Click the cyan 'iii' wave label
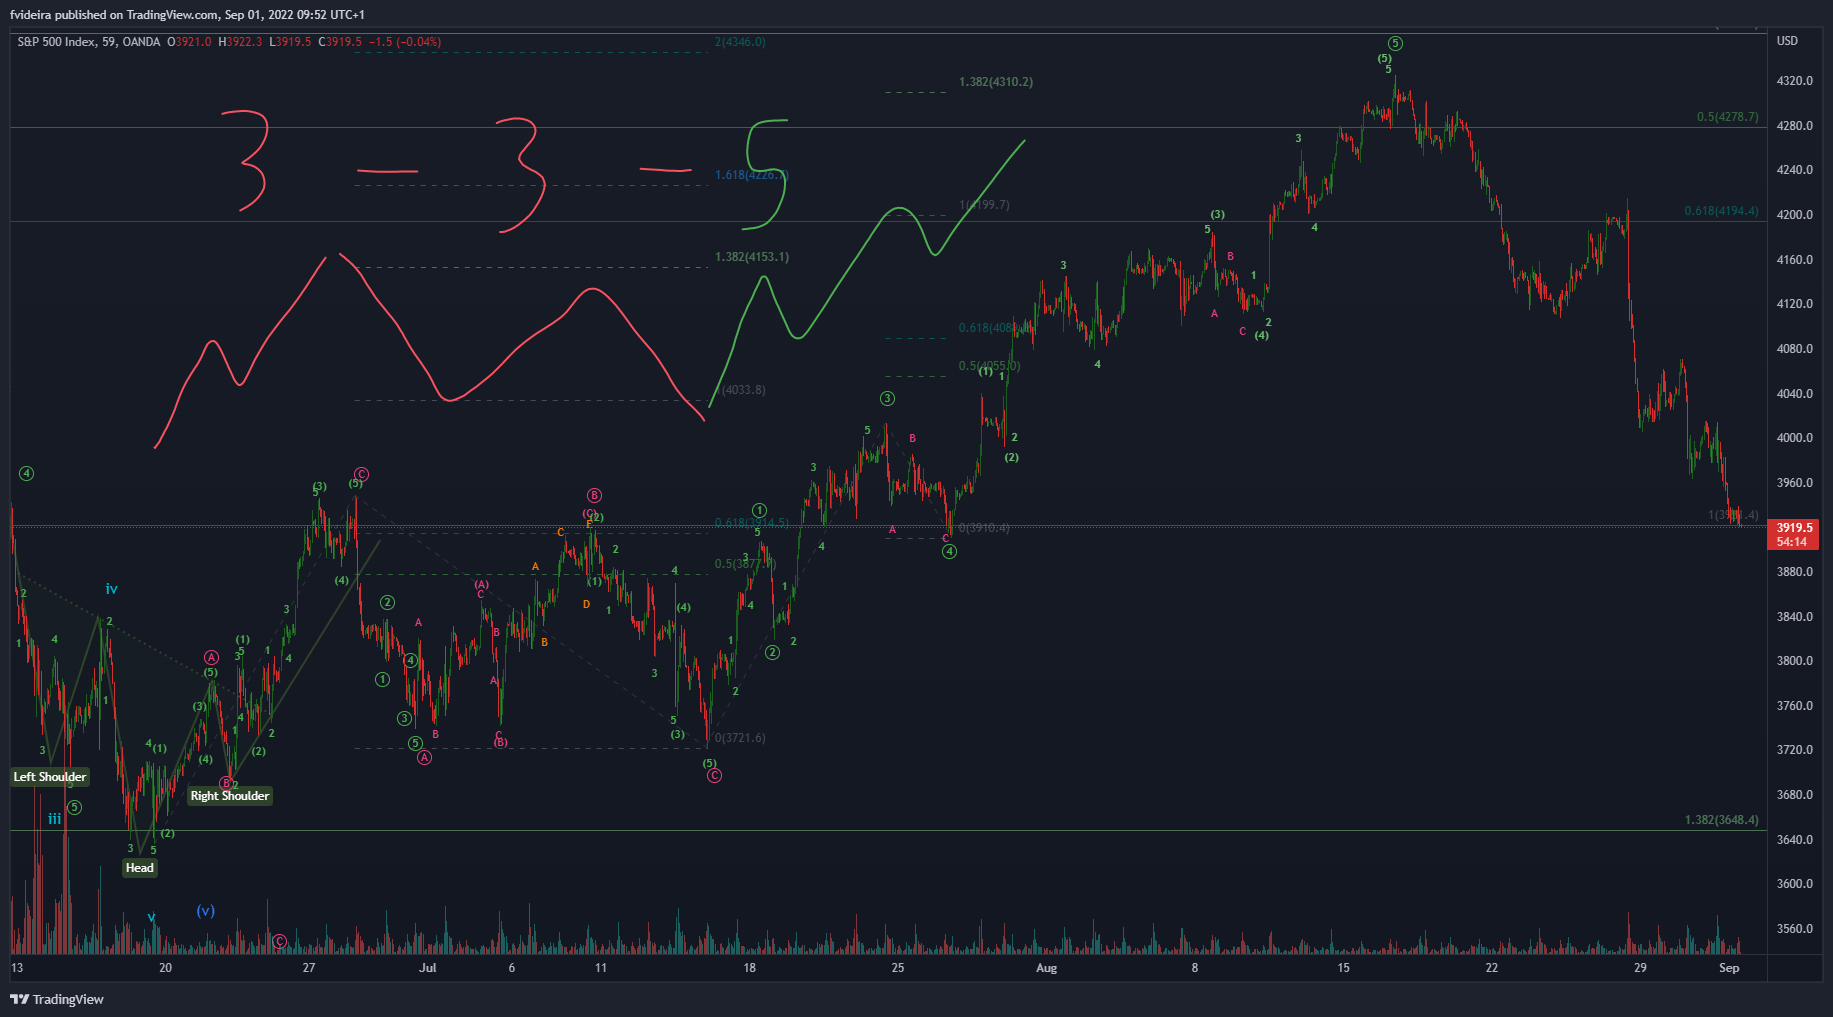The width and height of the screenshot is (1833, 1017). coord(54,819)
